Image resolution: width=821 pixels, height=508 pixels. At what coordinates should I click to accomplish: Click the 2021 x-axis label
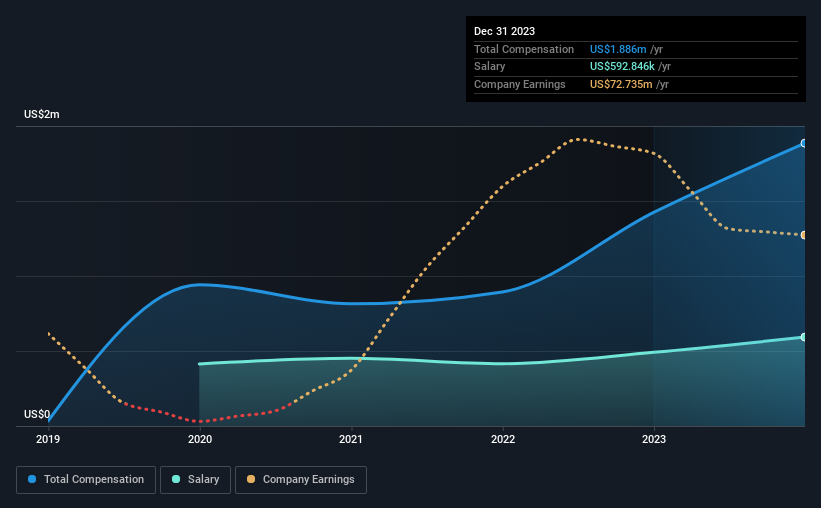click(x=351, y=439)
